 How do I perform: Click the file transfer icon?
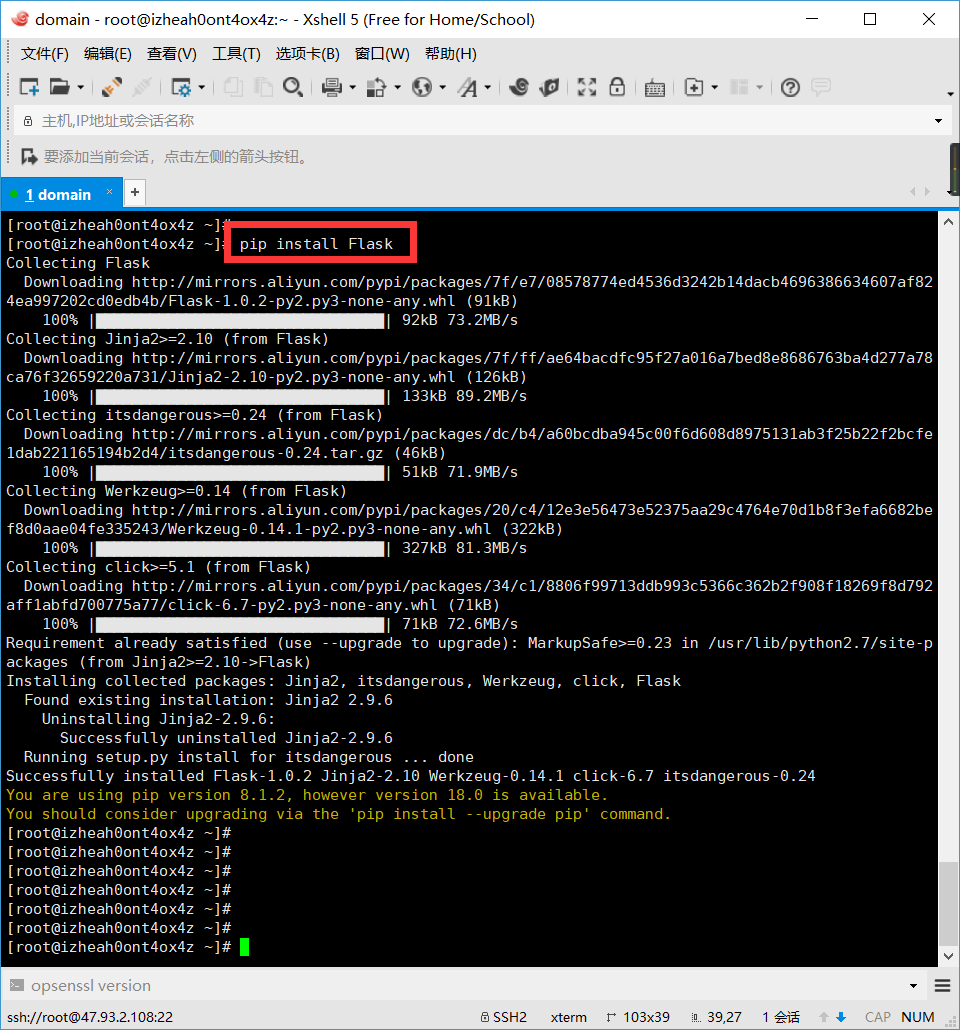377,87
